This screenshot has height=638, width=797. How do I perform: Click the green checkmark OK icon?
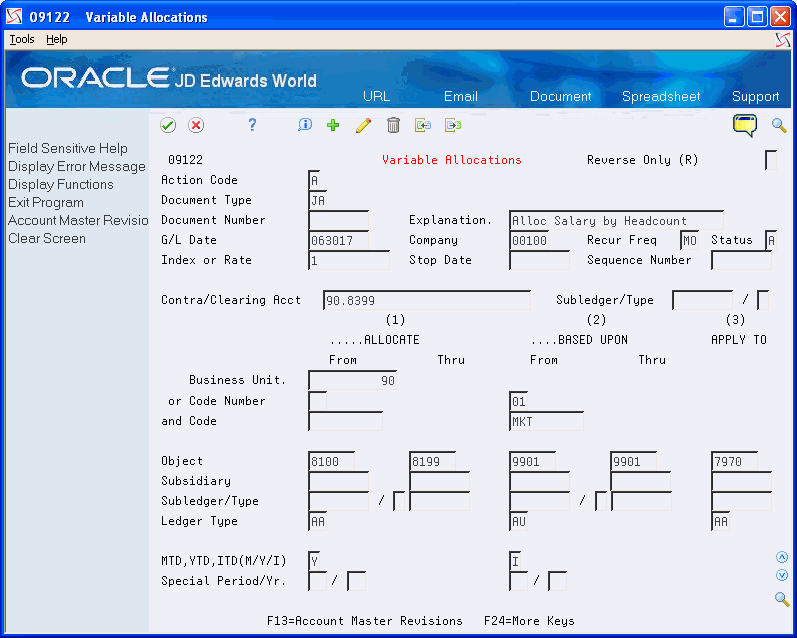(168, 125)
